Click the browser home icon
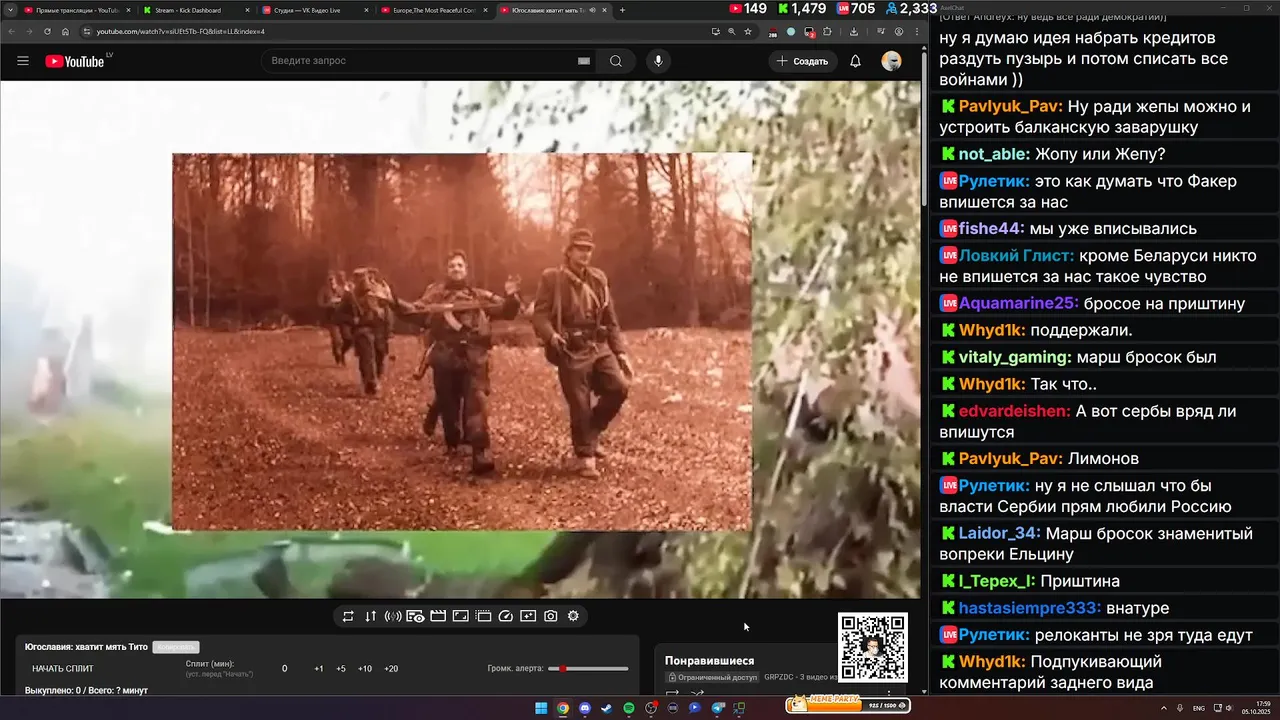This screenshot has height=720, width=1280. (65, 31)
